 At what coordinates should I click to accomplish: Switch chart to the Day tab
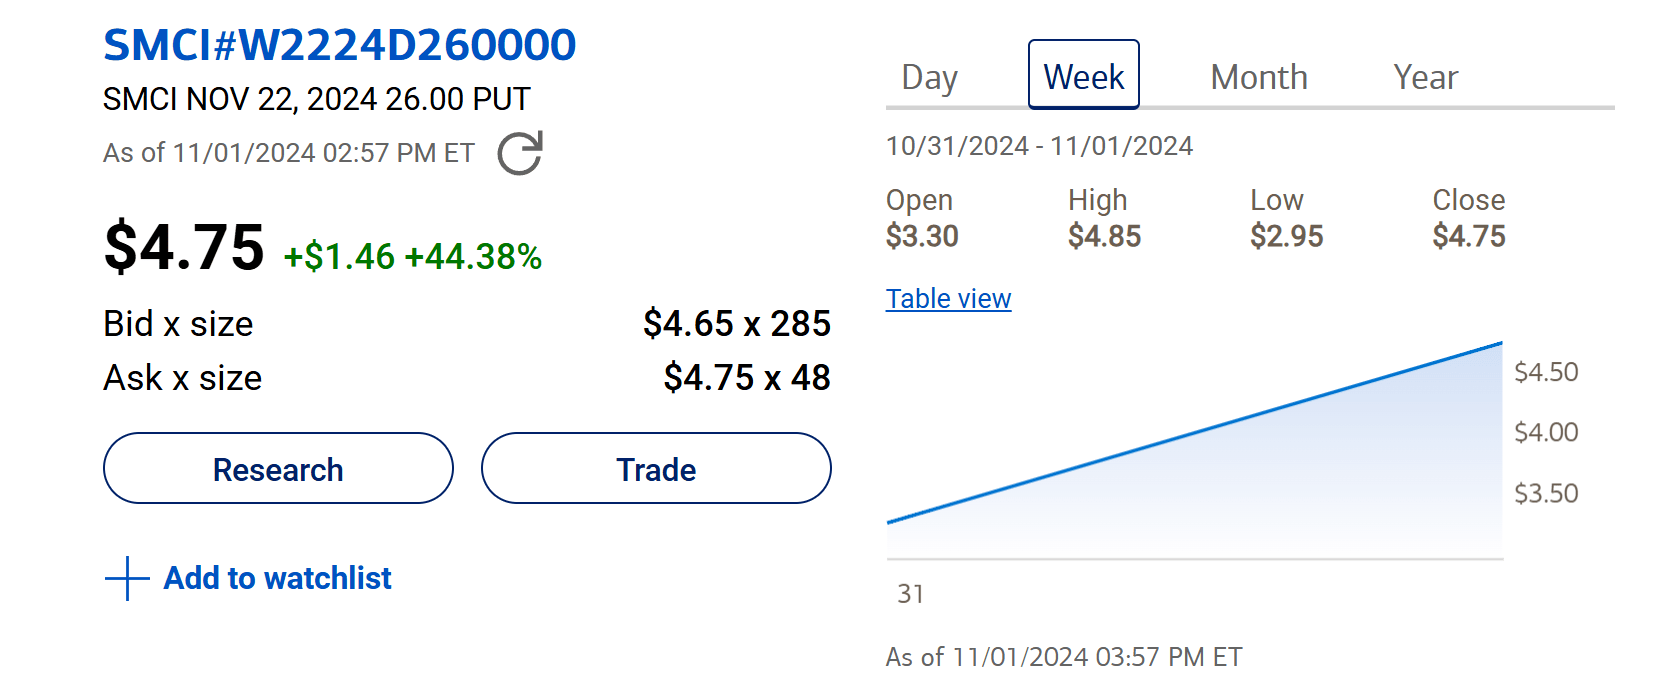tap(929, 77)
